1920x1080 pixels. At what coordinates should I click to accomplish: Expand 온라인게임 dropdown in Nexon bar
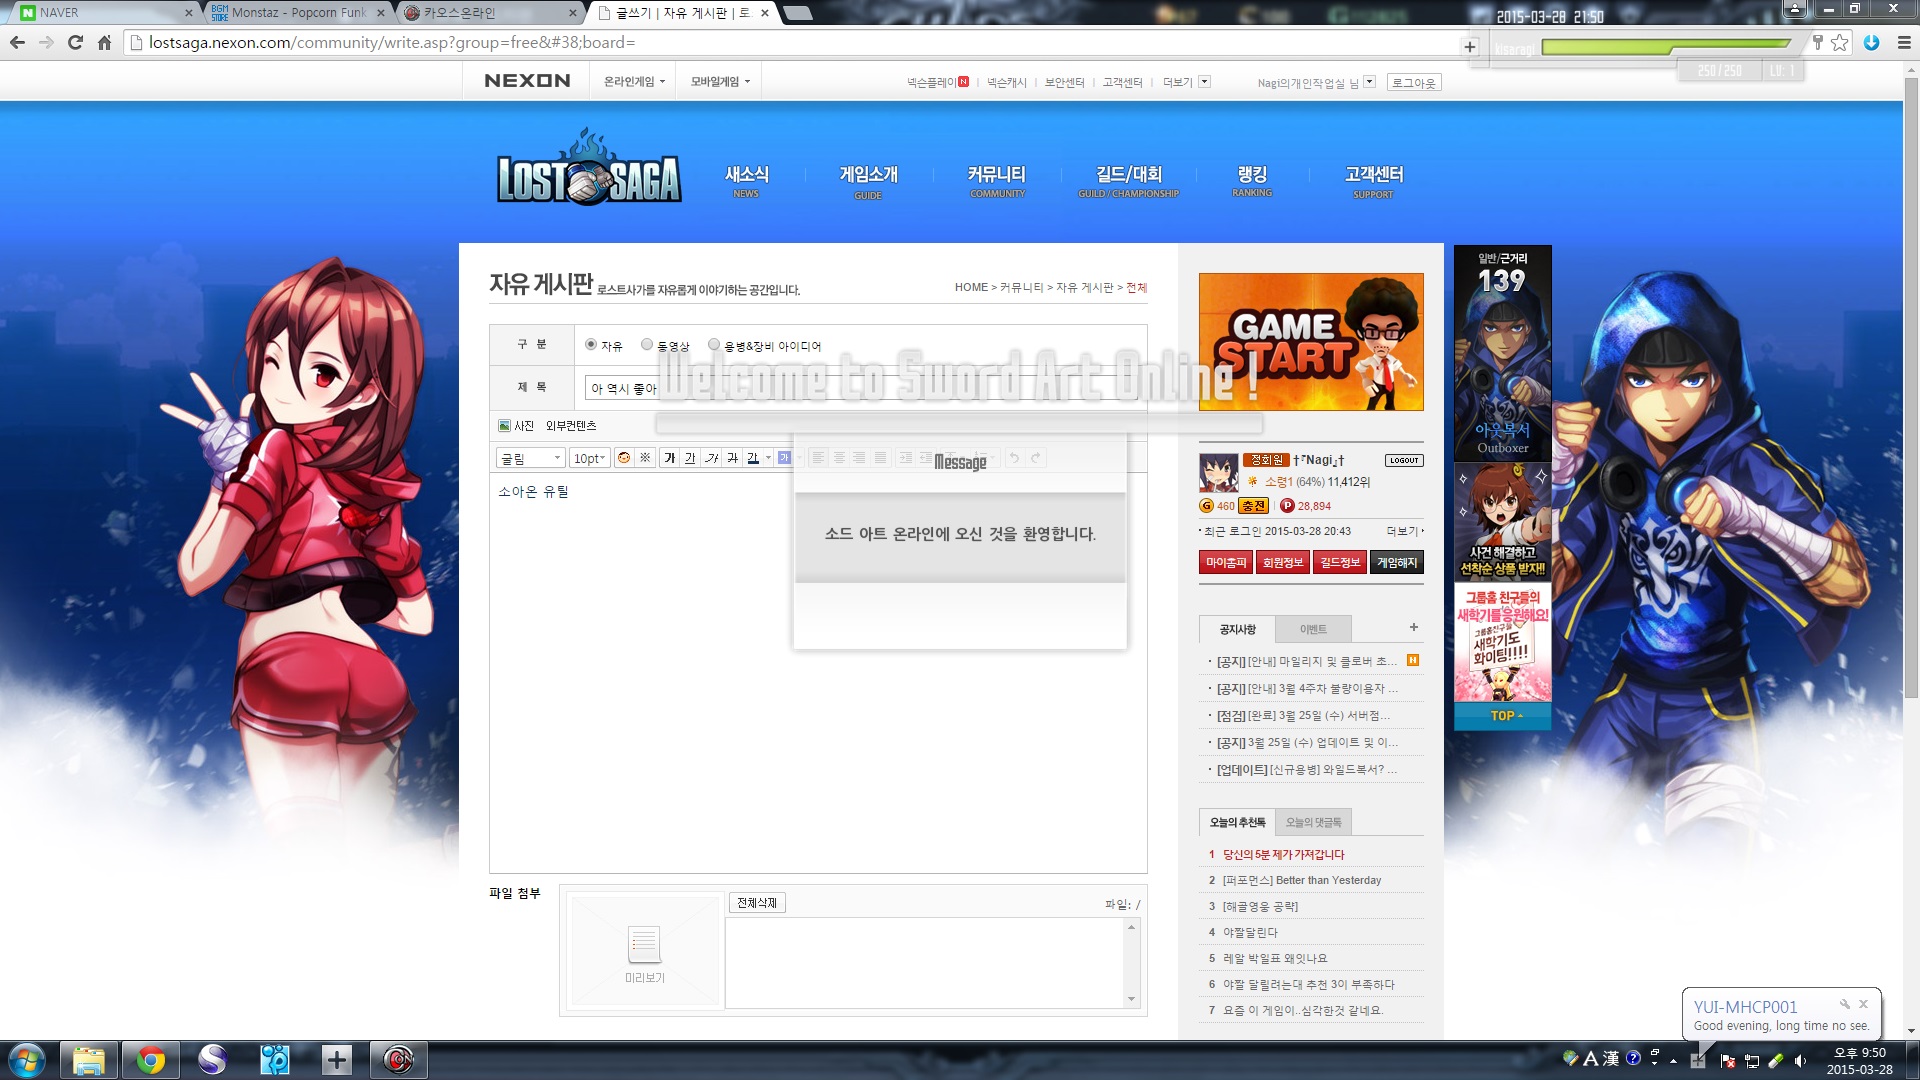(634, 82)
